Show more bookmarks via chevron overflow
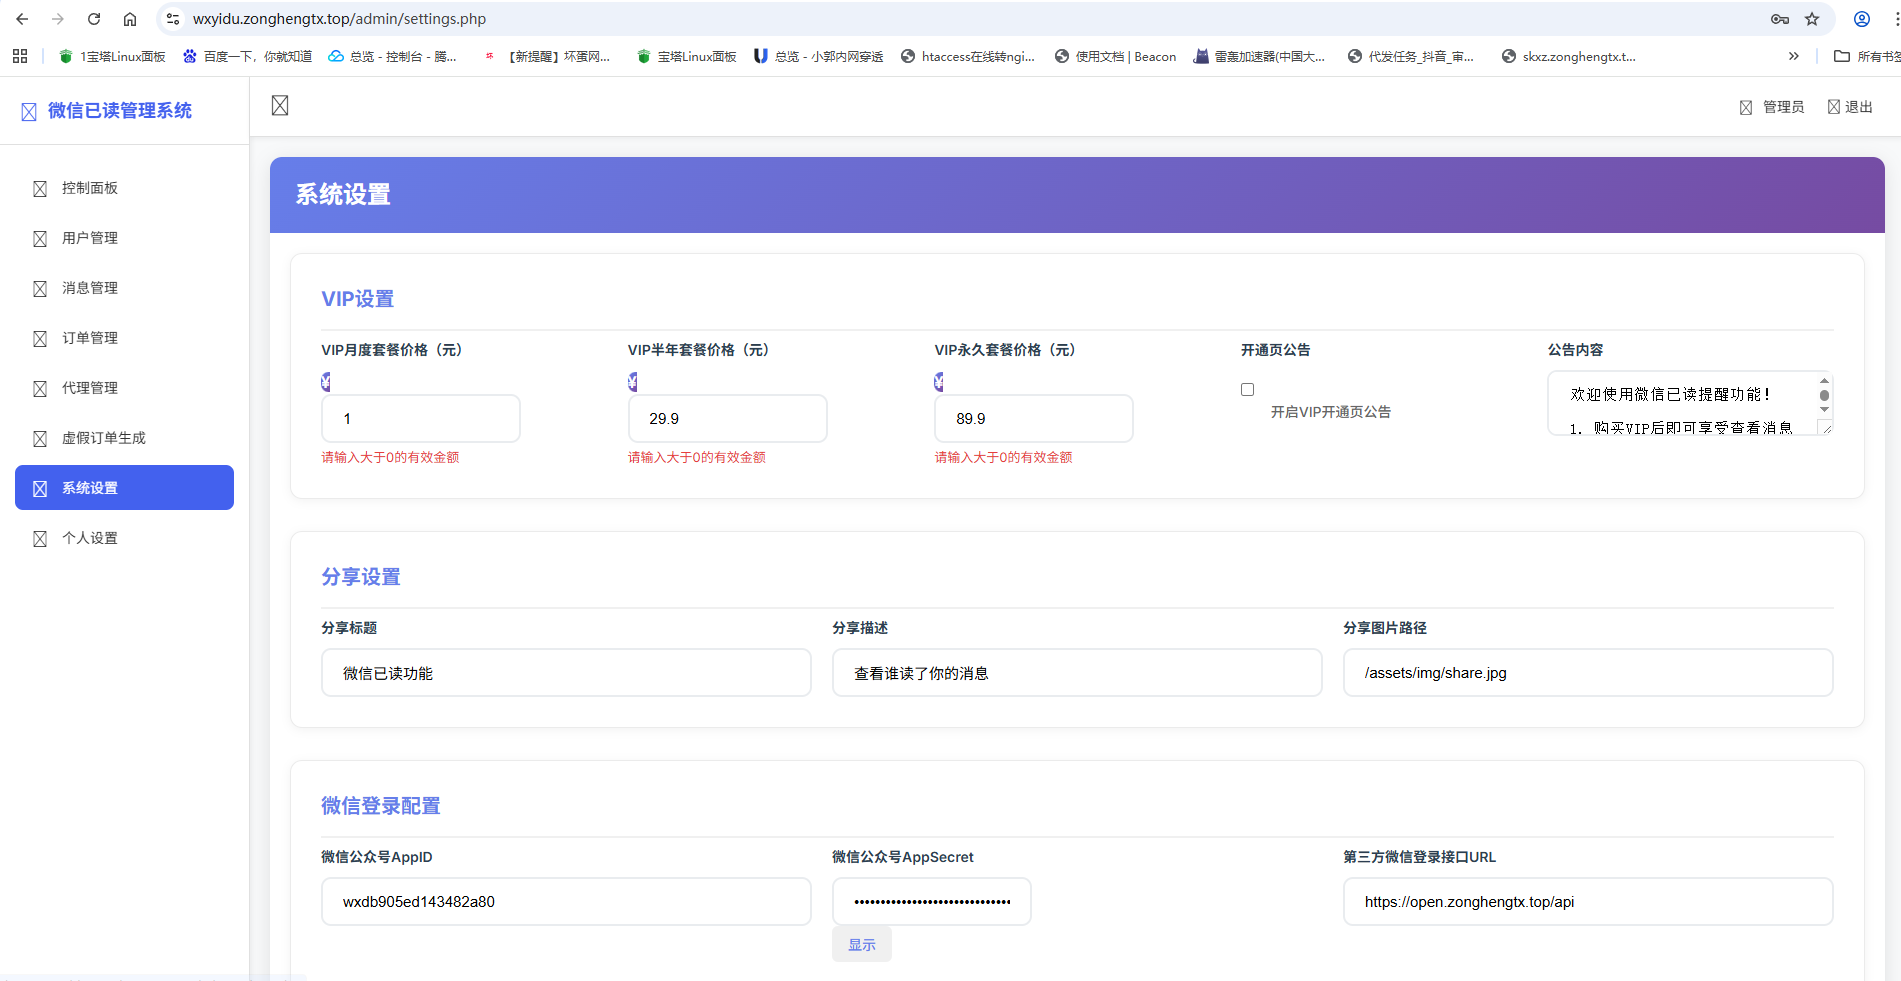Viewport: 1901px width, 981px height. (x=1793, y=56)
